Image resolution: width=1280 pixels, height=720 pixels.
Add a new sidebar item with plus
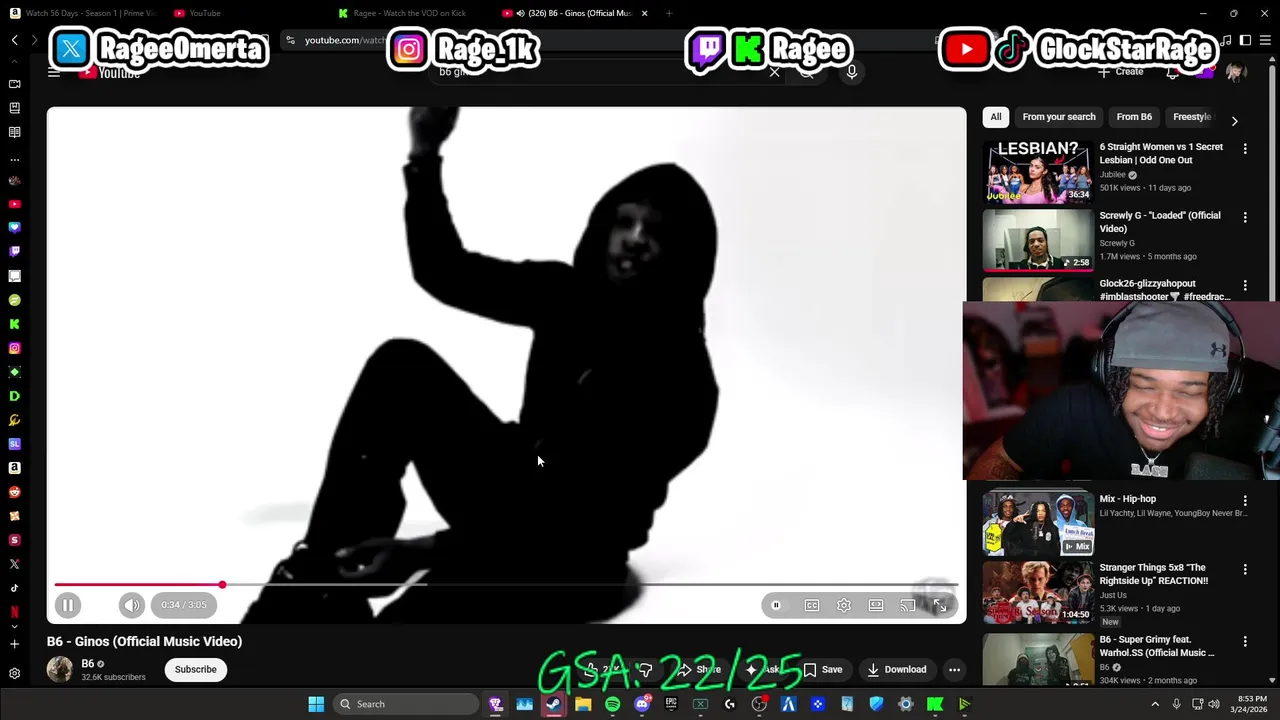(x=14, y=644)
